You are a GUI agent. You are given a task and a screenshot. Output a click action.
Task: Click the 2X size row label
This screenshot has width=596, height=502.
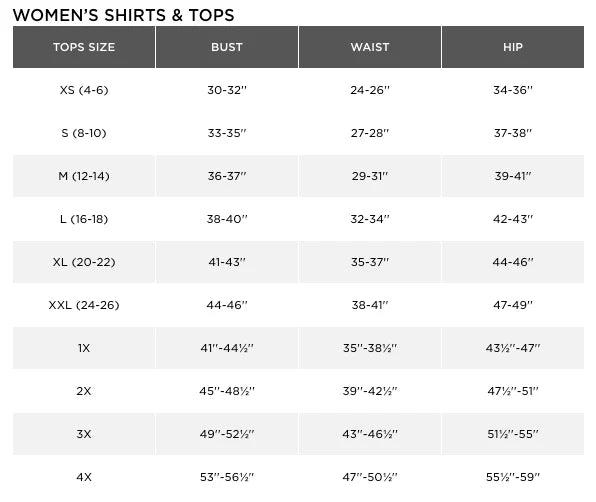click(x=84, y=391)
